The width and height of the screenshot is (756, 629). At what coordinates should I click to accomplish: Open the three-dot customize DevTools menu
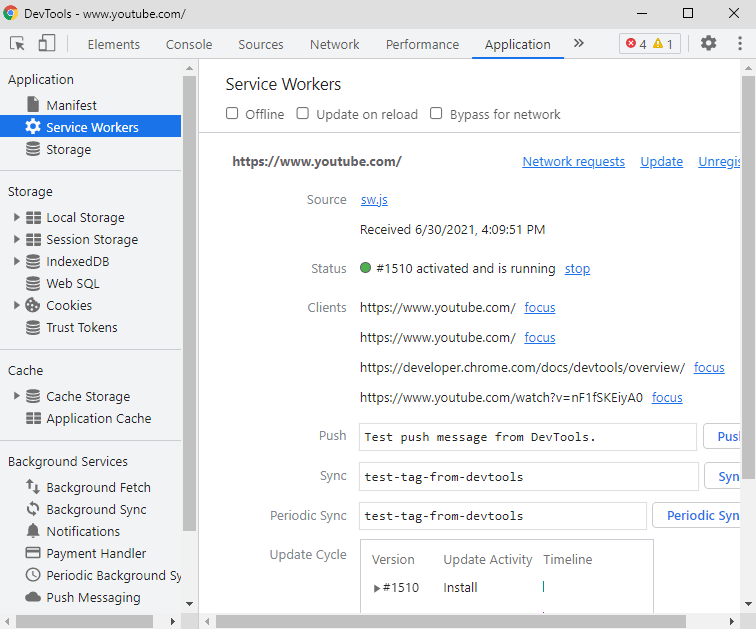740,43
